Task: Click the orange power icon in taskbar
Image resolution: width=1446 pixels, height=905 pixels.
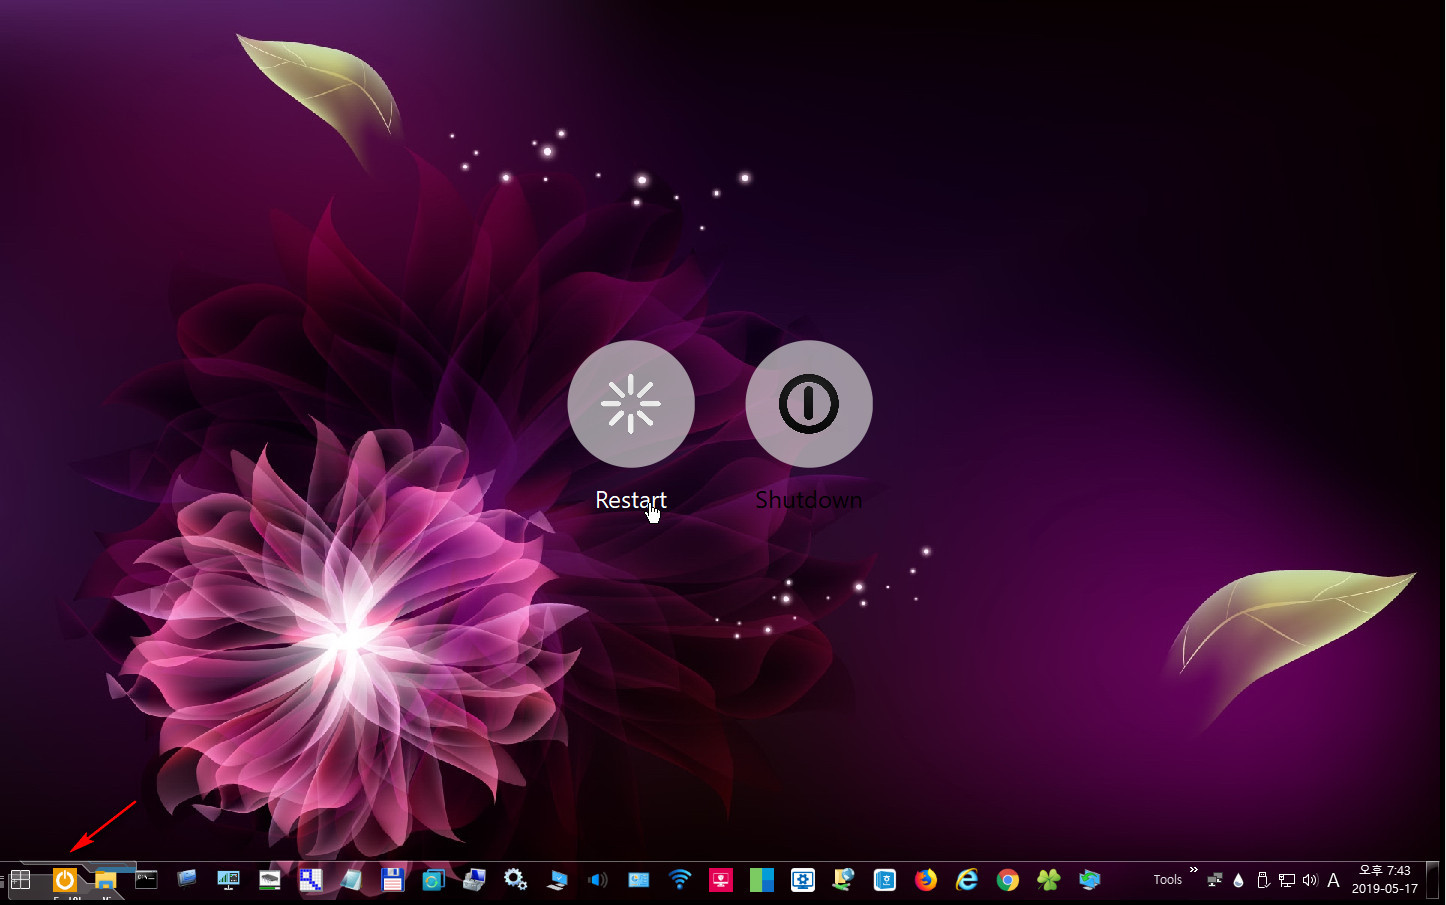Action: click(65, 880)
